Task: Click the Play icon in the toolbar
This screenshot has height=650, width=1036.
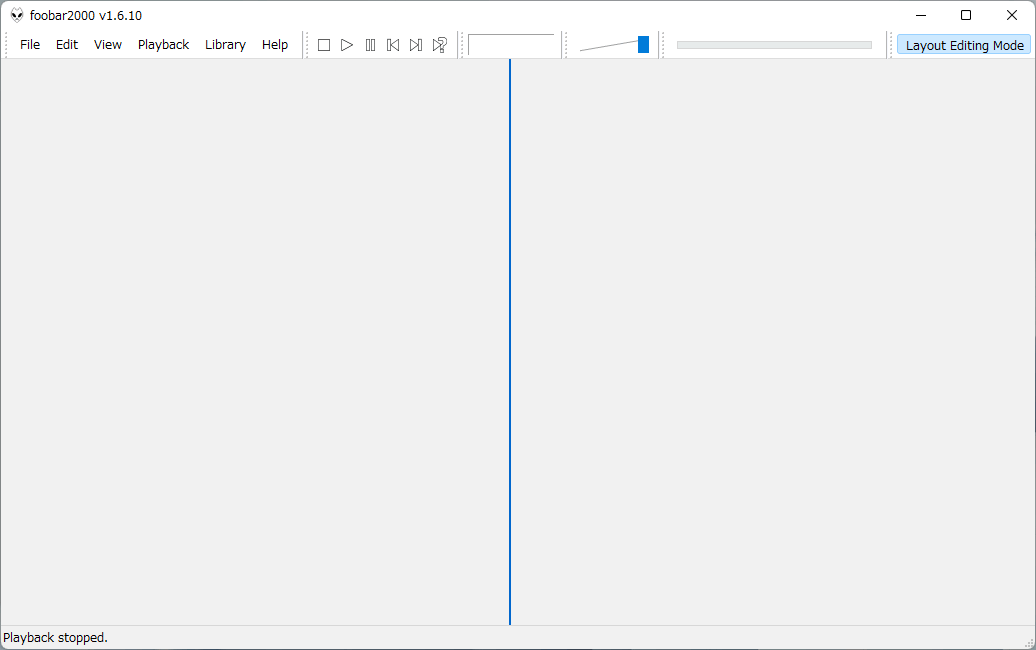Action: (x=347, y=44)
